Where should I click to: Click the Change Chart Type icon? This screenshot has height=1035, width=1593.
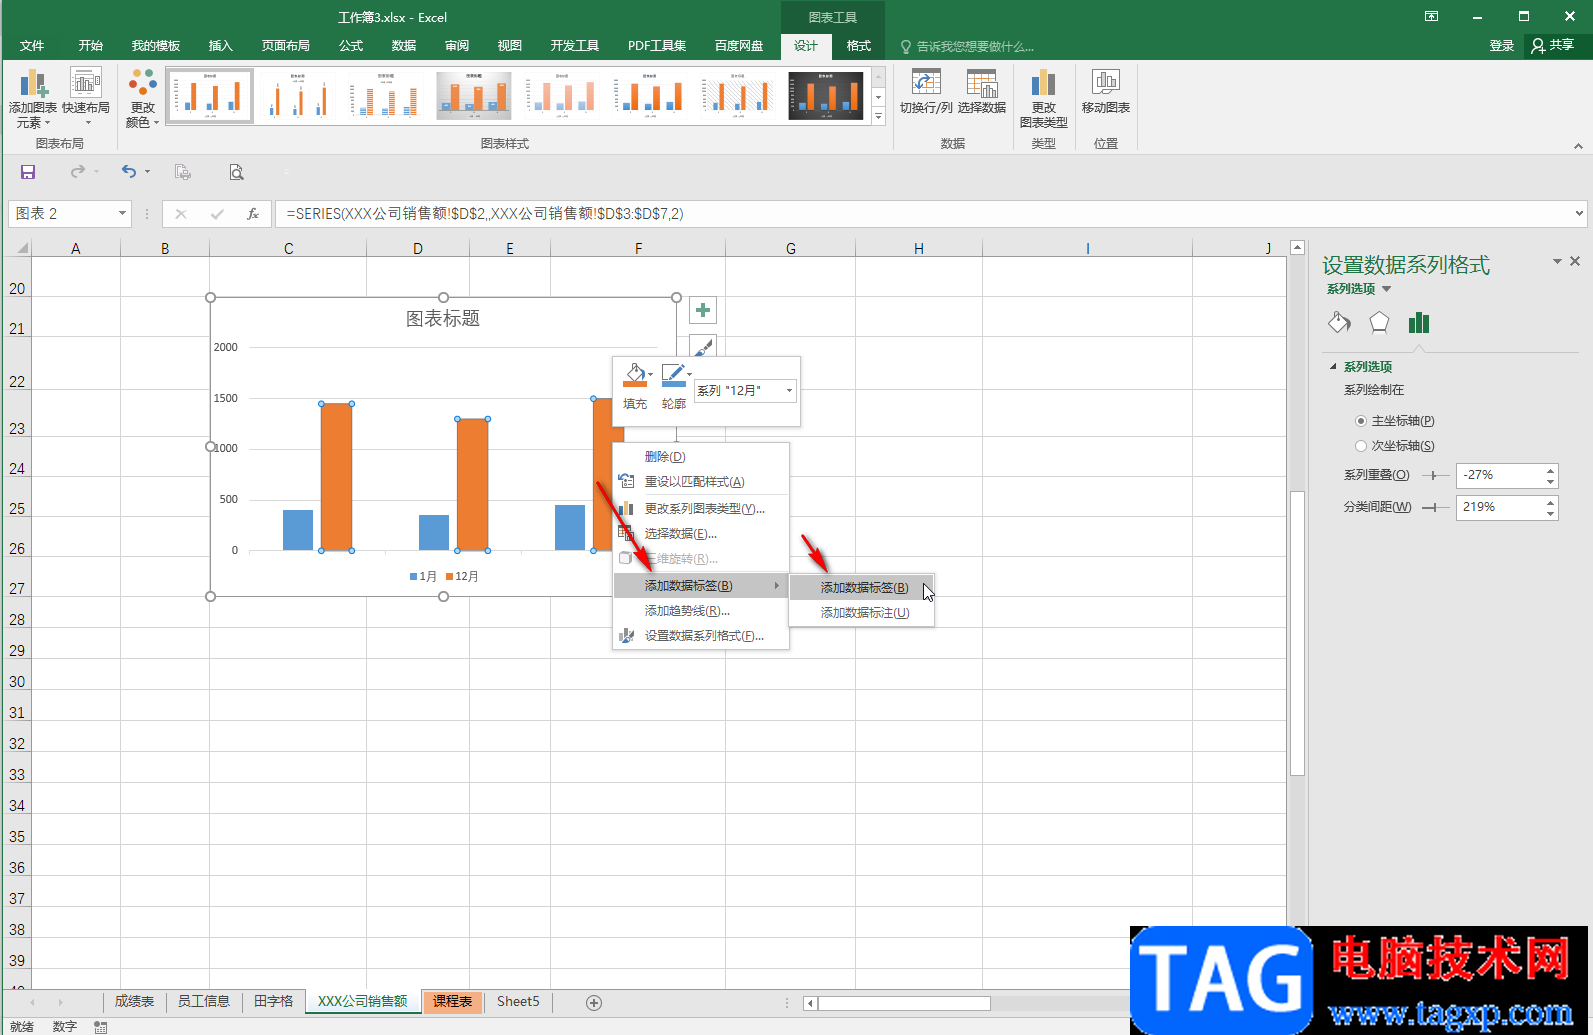tap(1043, 83)
